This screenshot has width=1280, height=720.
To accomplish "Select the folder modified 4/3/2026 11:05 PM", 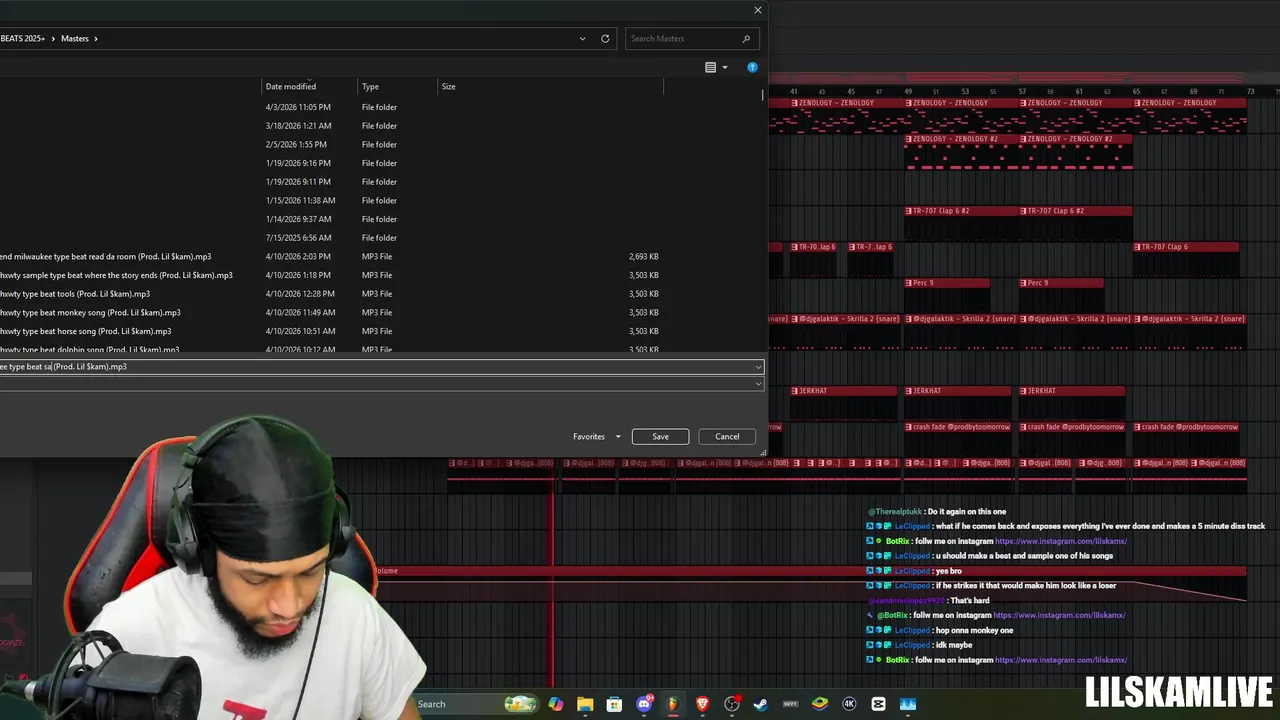I will tap(331, 107).
